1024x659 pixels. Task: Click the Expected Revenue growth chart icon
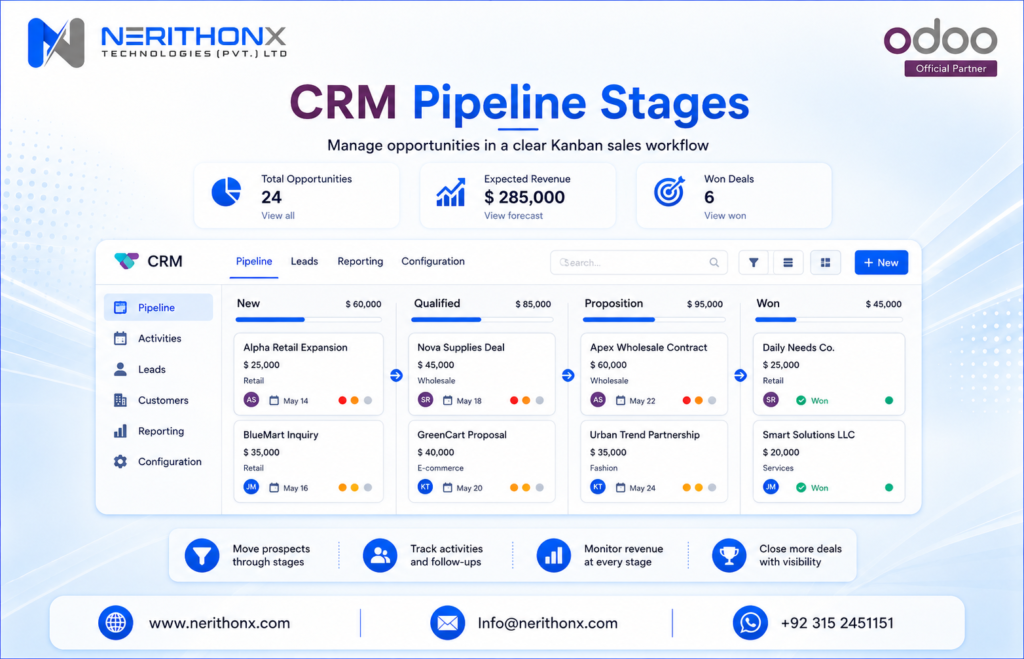(451, 192)
